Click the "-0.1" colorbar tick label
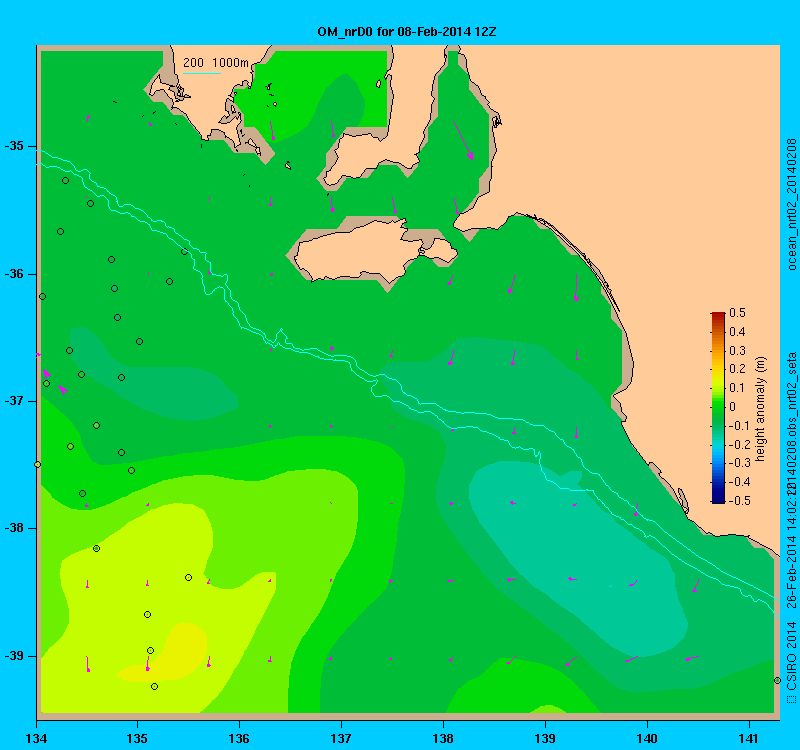Viewport: 800px width, 750px height. click(738, 426)
